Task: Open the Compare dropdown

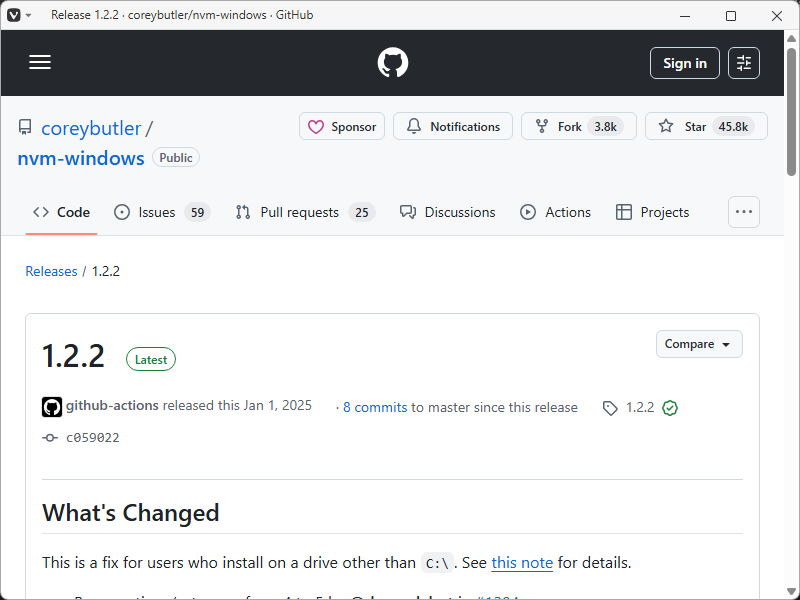Action: [x=699, y=343]
